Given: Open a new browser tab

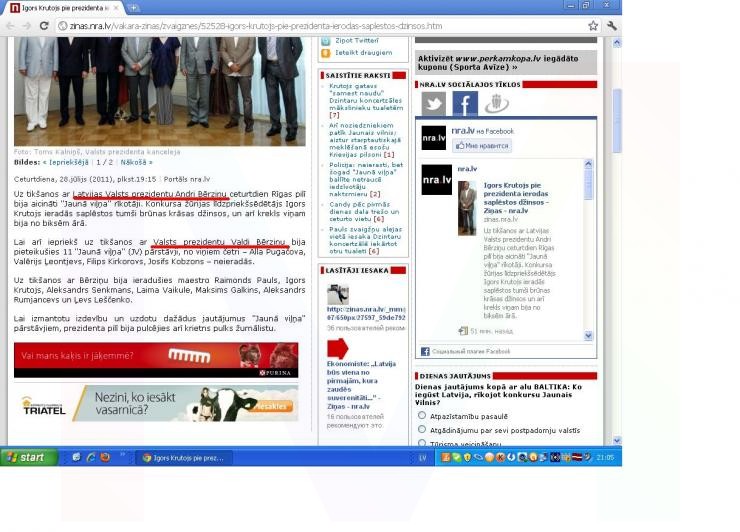Looking at the screenshot, I should tap(132, 7).
